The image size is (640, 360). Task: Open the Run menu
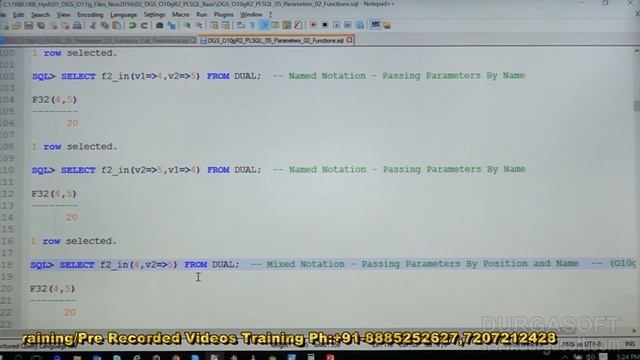202,15
